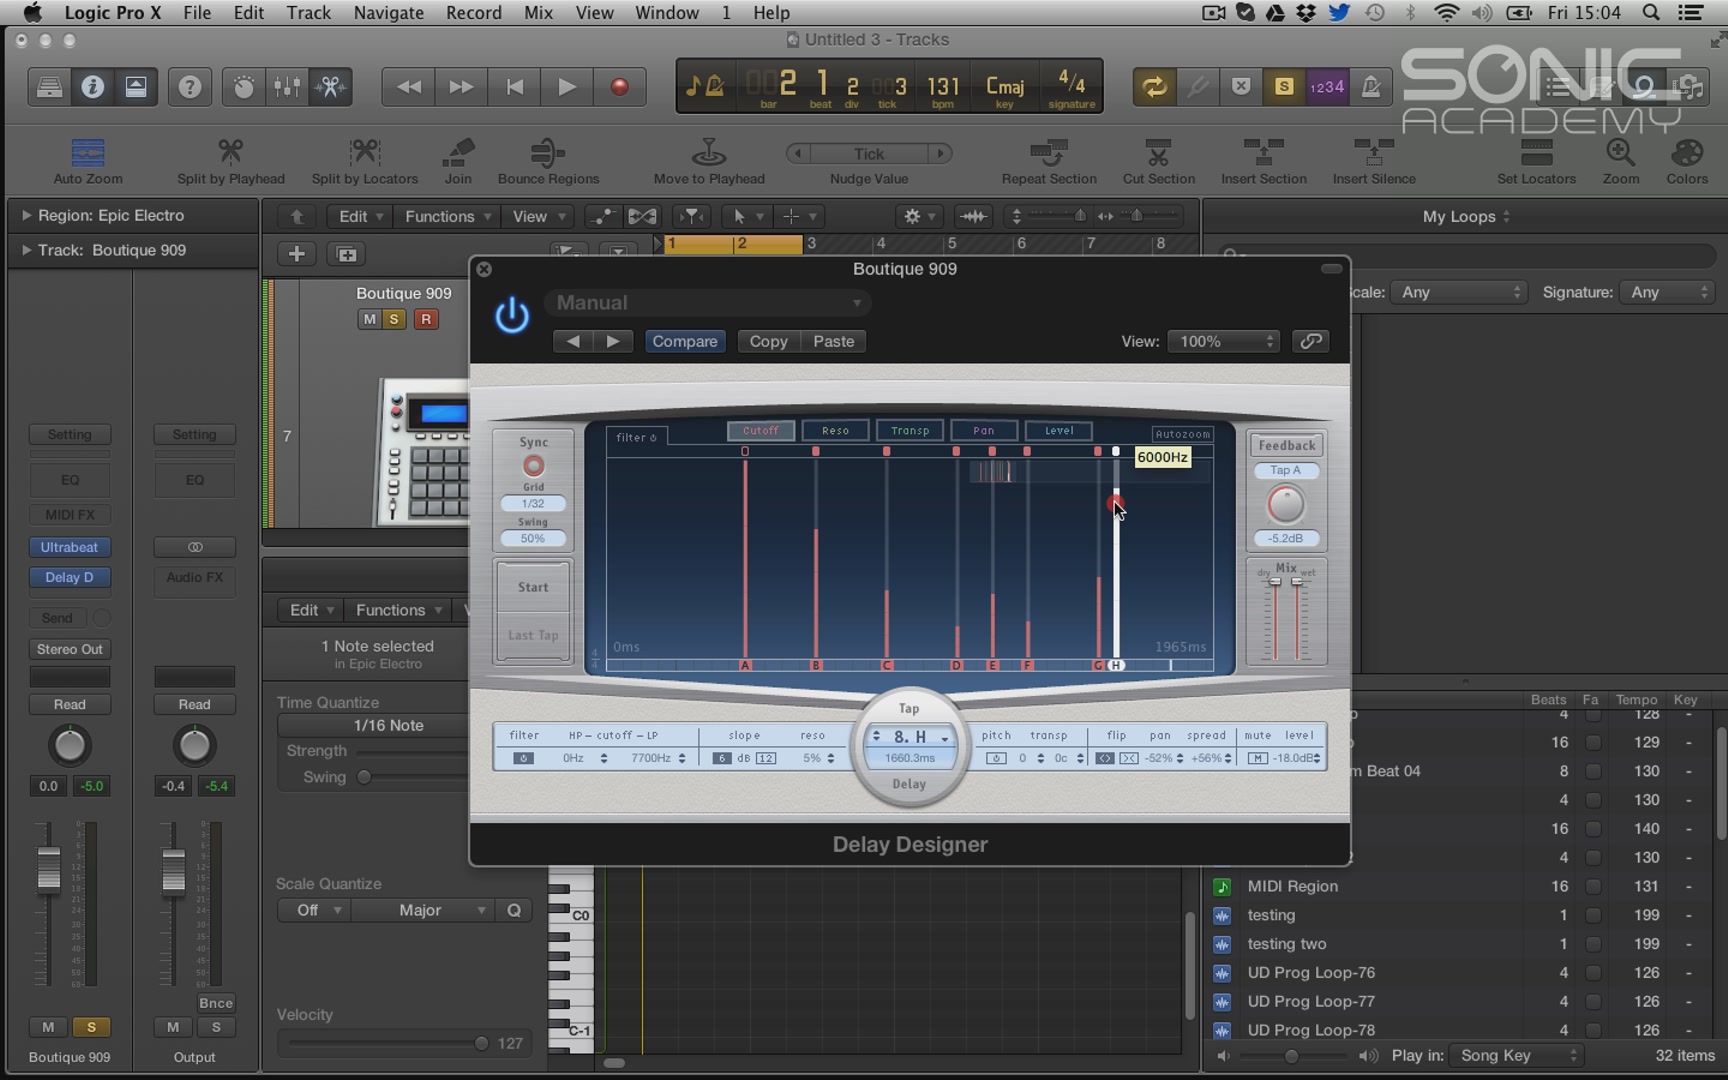Open the Manual preset dropdown
The image size is (1728, 1080).
(707, 303)
